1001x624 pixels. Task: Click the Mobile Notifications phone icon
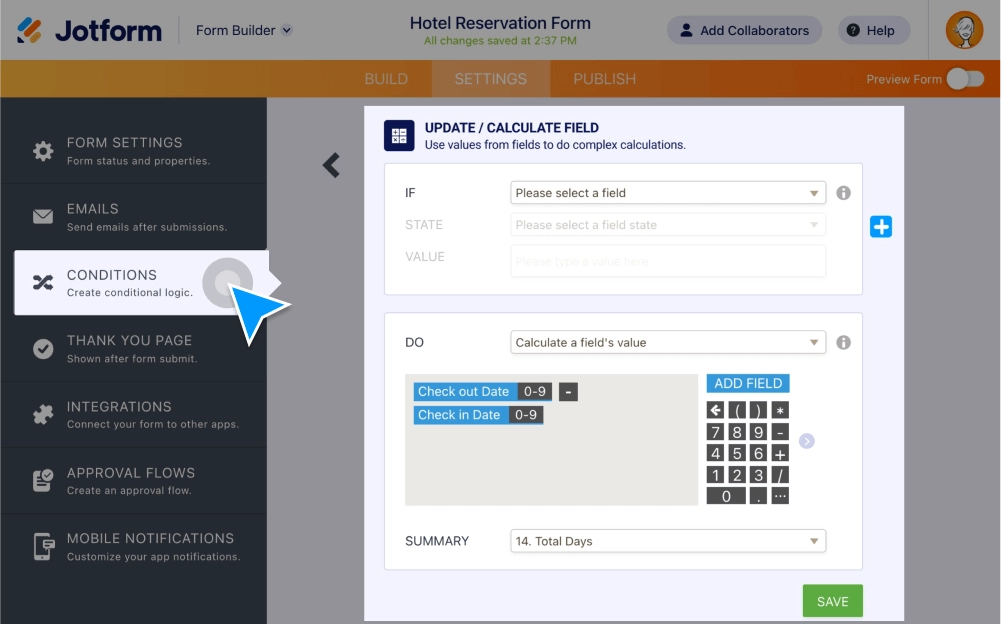(x=42, y=546)
